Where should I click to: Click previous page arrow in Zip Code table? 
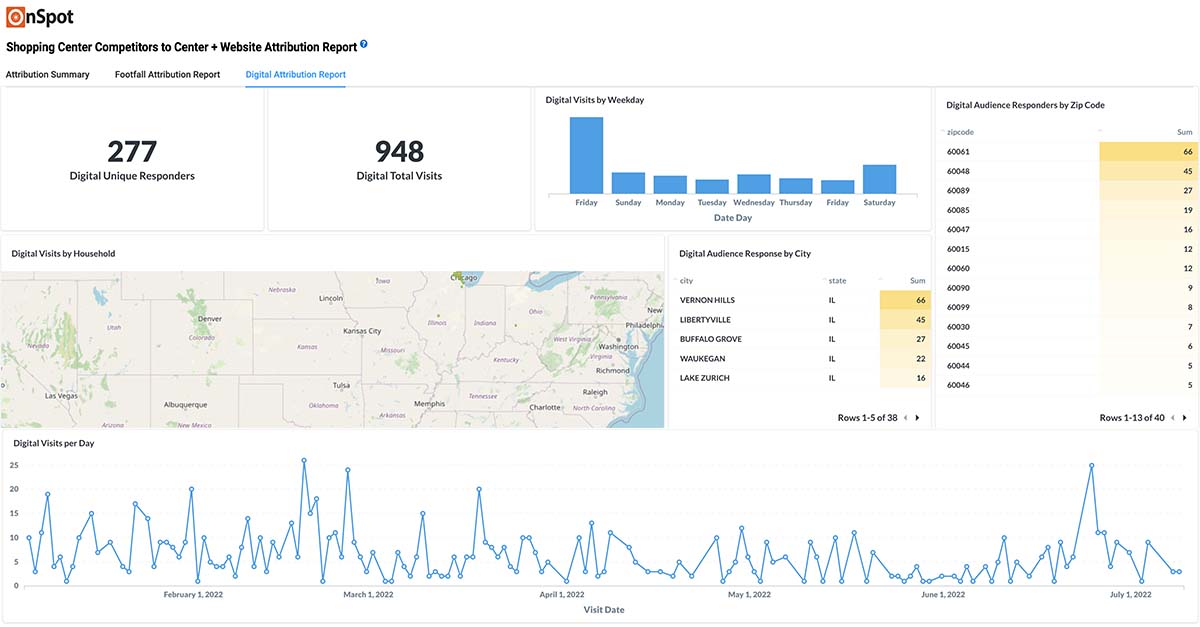pyautogui.click(x=1172, y=417)
